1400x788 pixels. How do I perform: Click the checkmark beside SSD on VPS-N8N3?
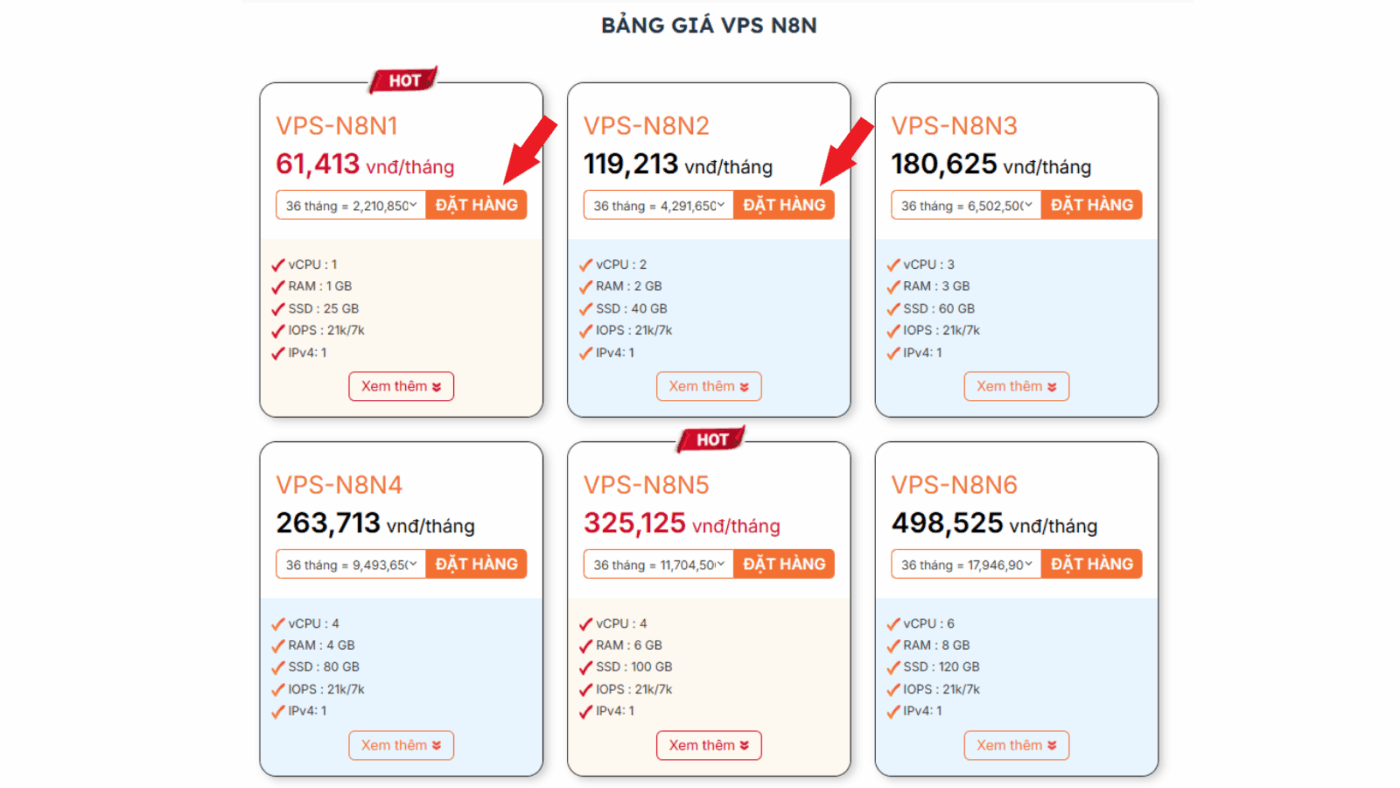click(893, 307)
